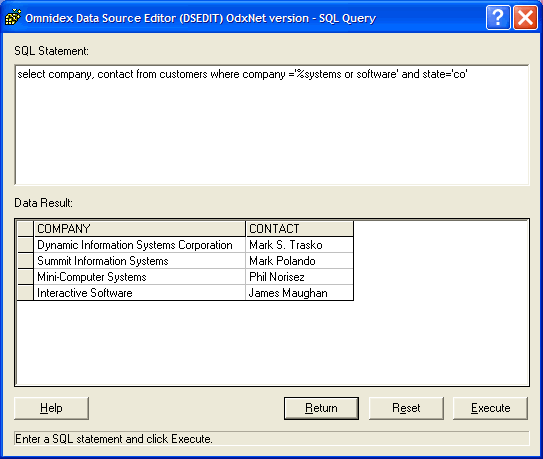This screenshot has width=543, height=459.
Task: Click inside the SQL Statement text box
Action: point(272,125)
